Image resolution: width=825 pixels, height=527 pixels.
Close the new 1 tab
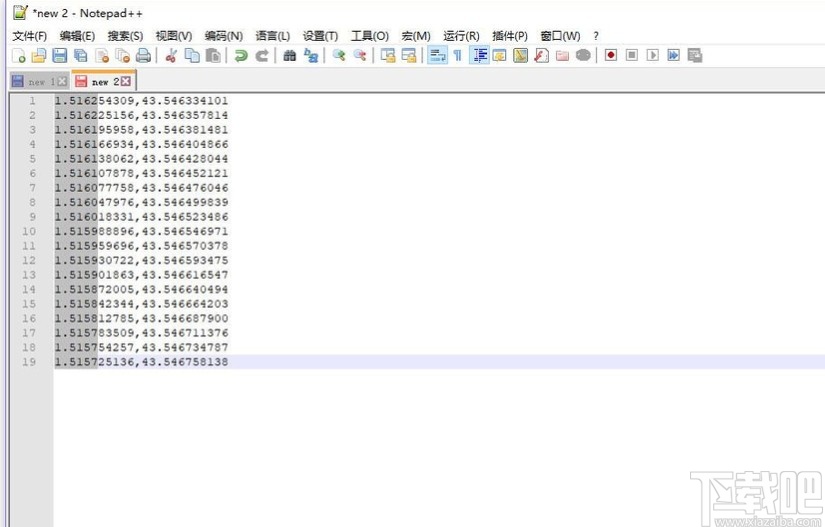click(62, 82)
